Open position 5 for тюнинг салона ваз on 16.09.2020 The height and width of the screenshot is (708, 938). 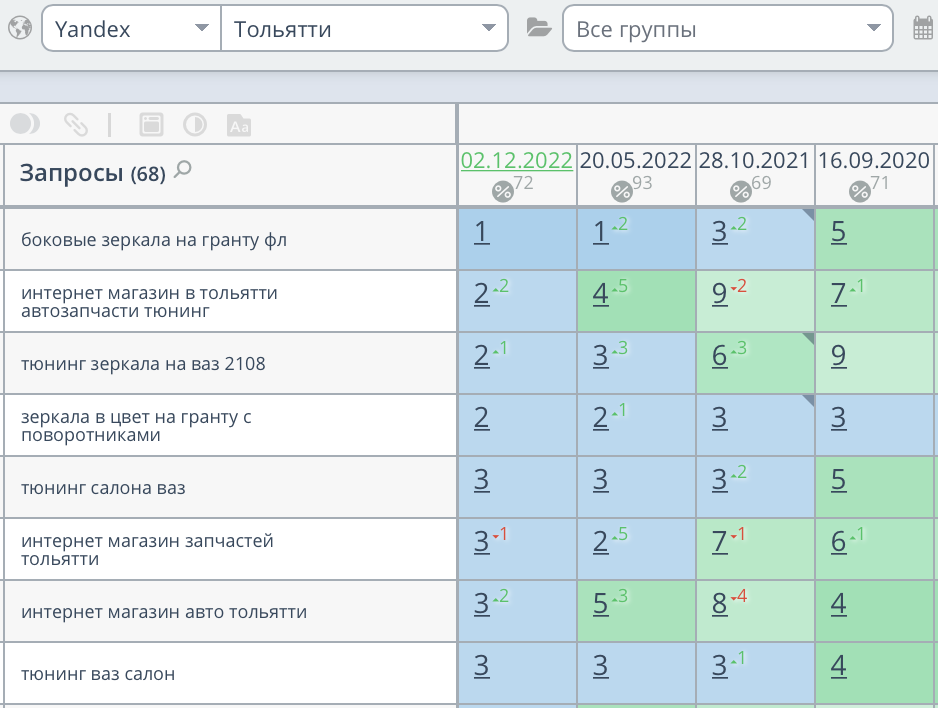(839, 480)
